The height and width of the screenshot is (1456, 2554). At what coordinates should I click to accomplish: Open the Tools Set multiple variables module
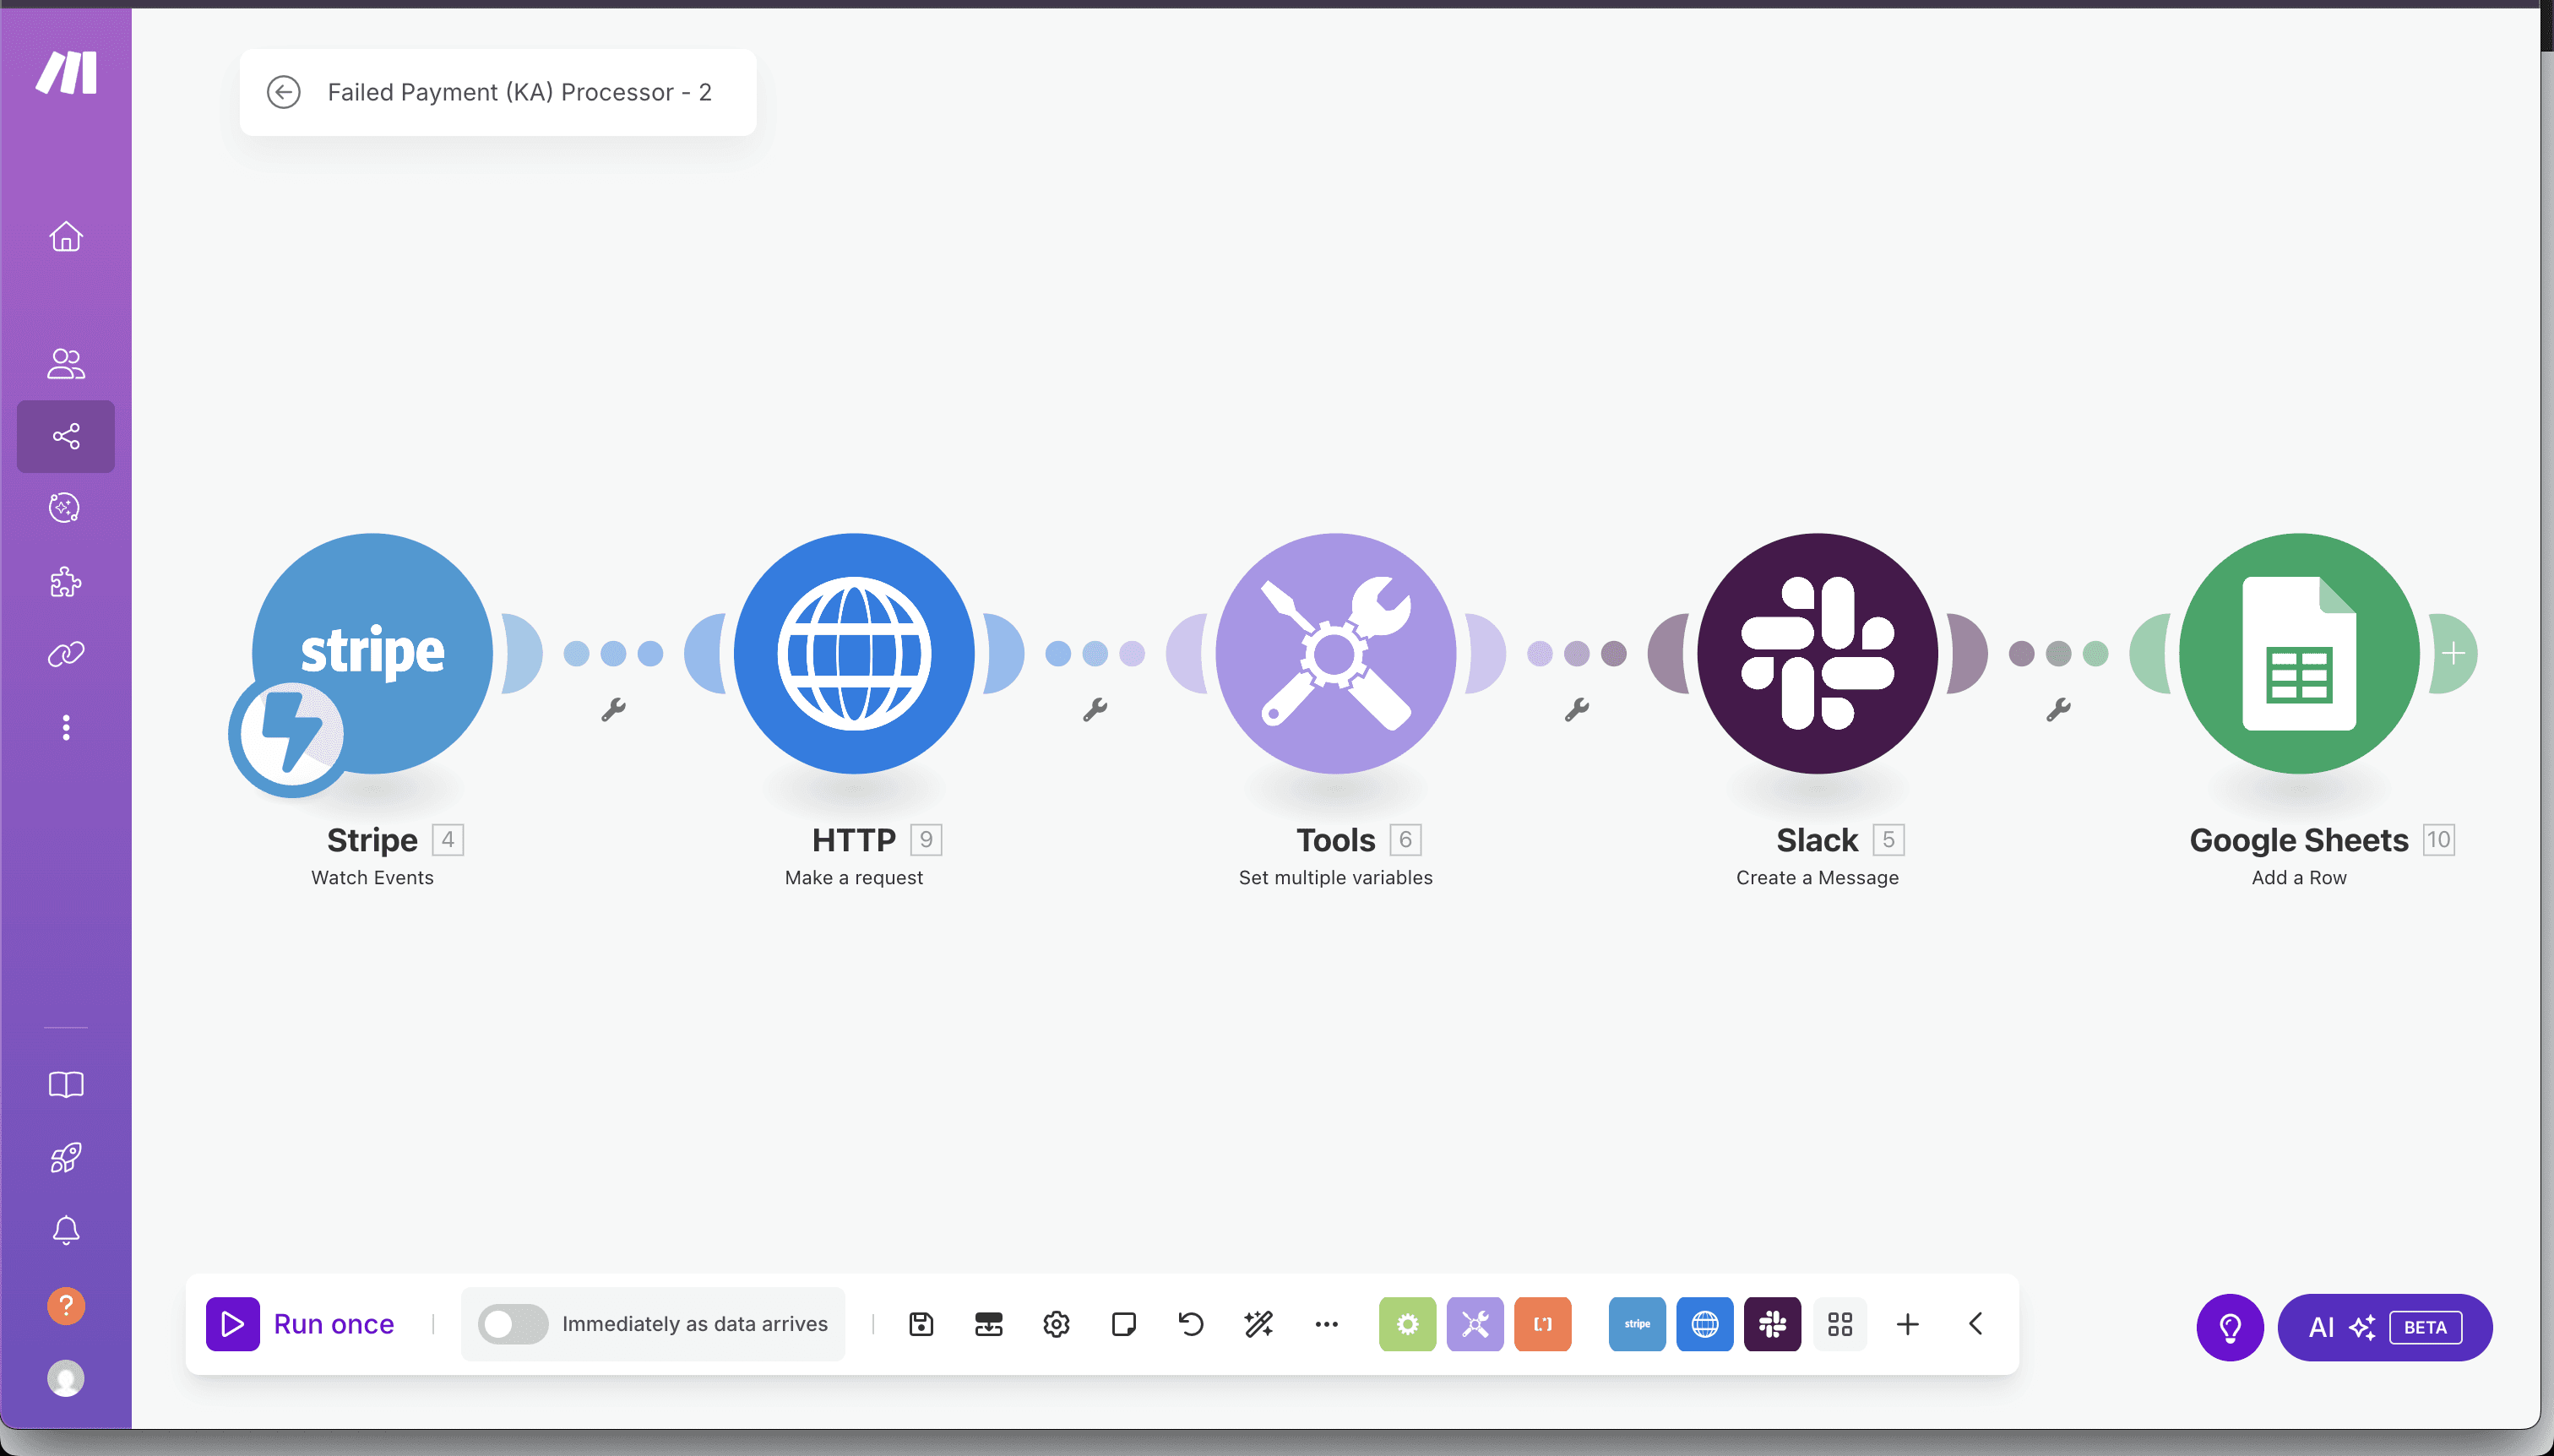pyautogui.click(x=1335, y=653)
